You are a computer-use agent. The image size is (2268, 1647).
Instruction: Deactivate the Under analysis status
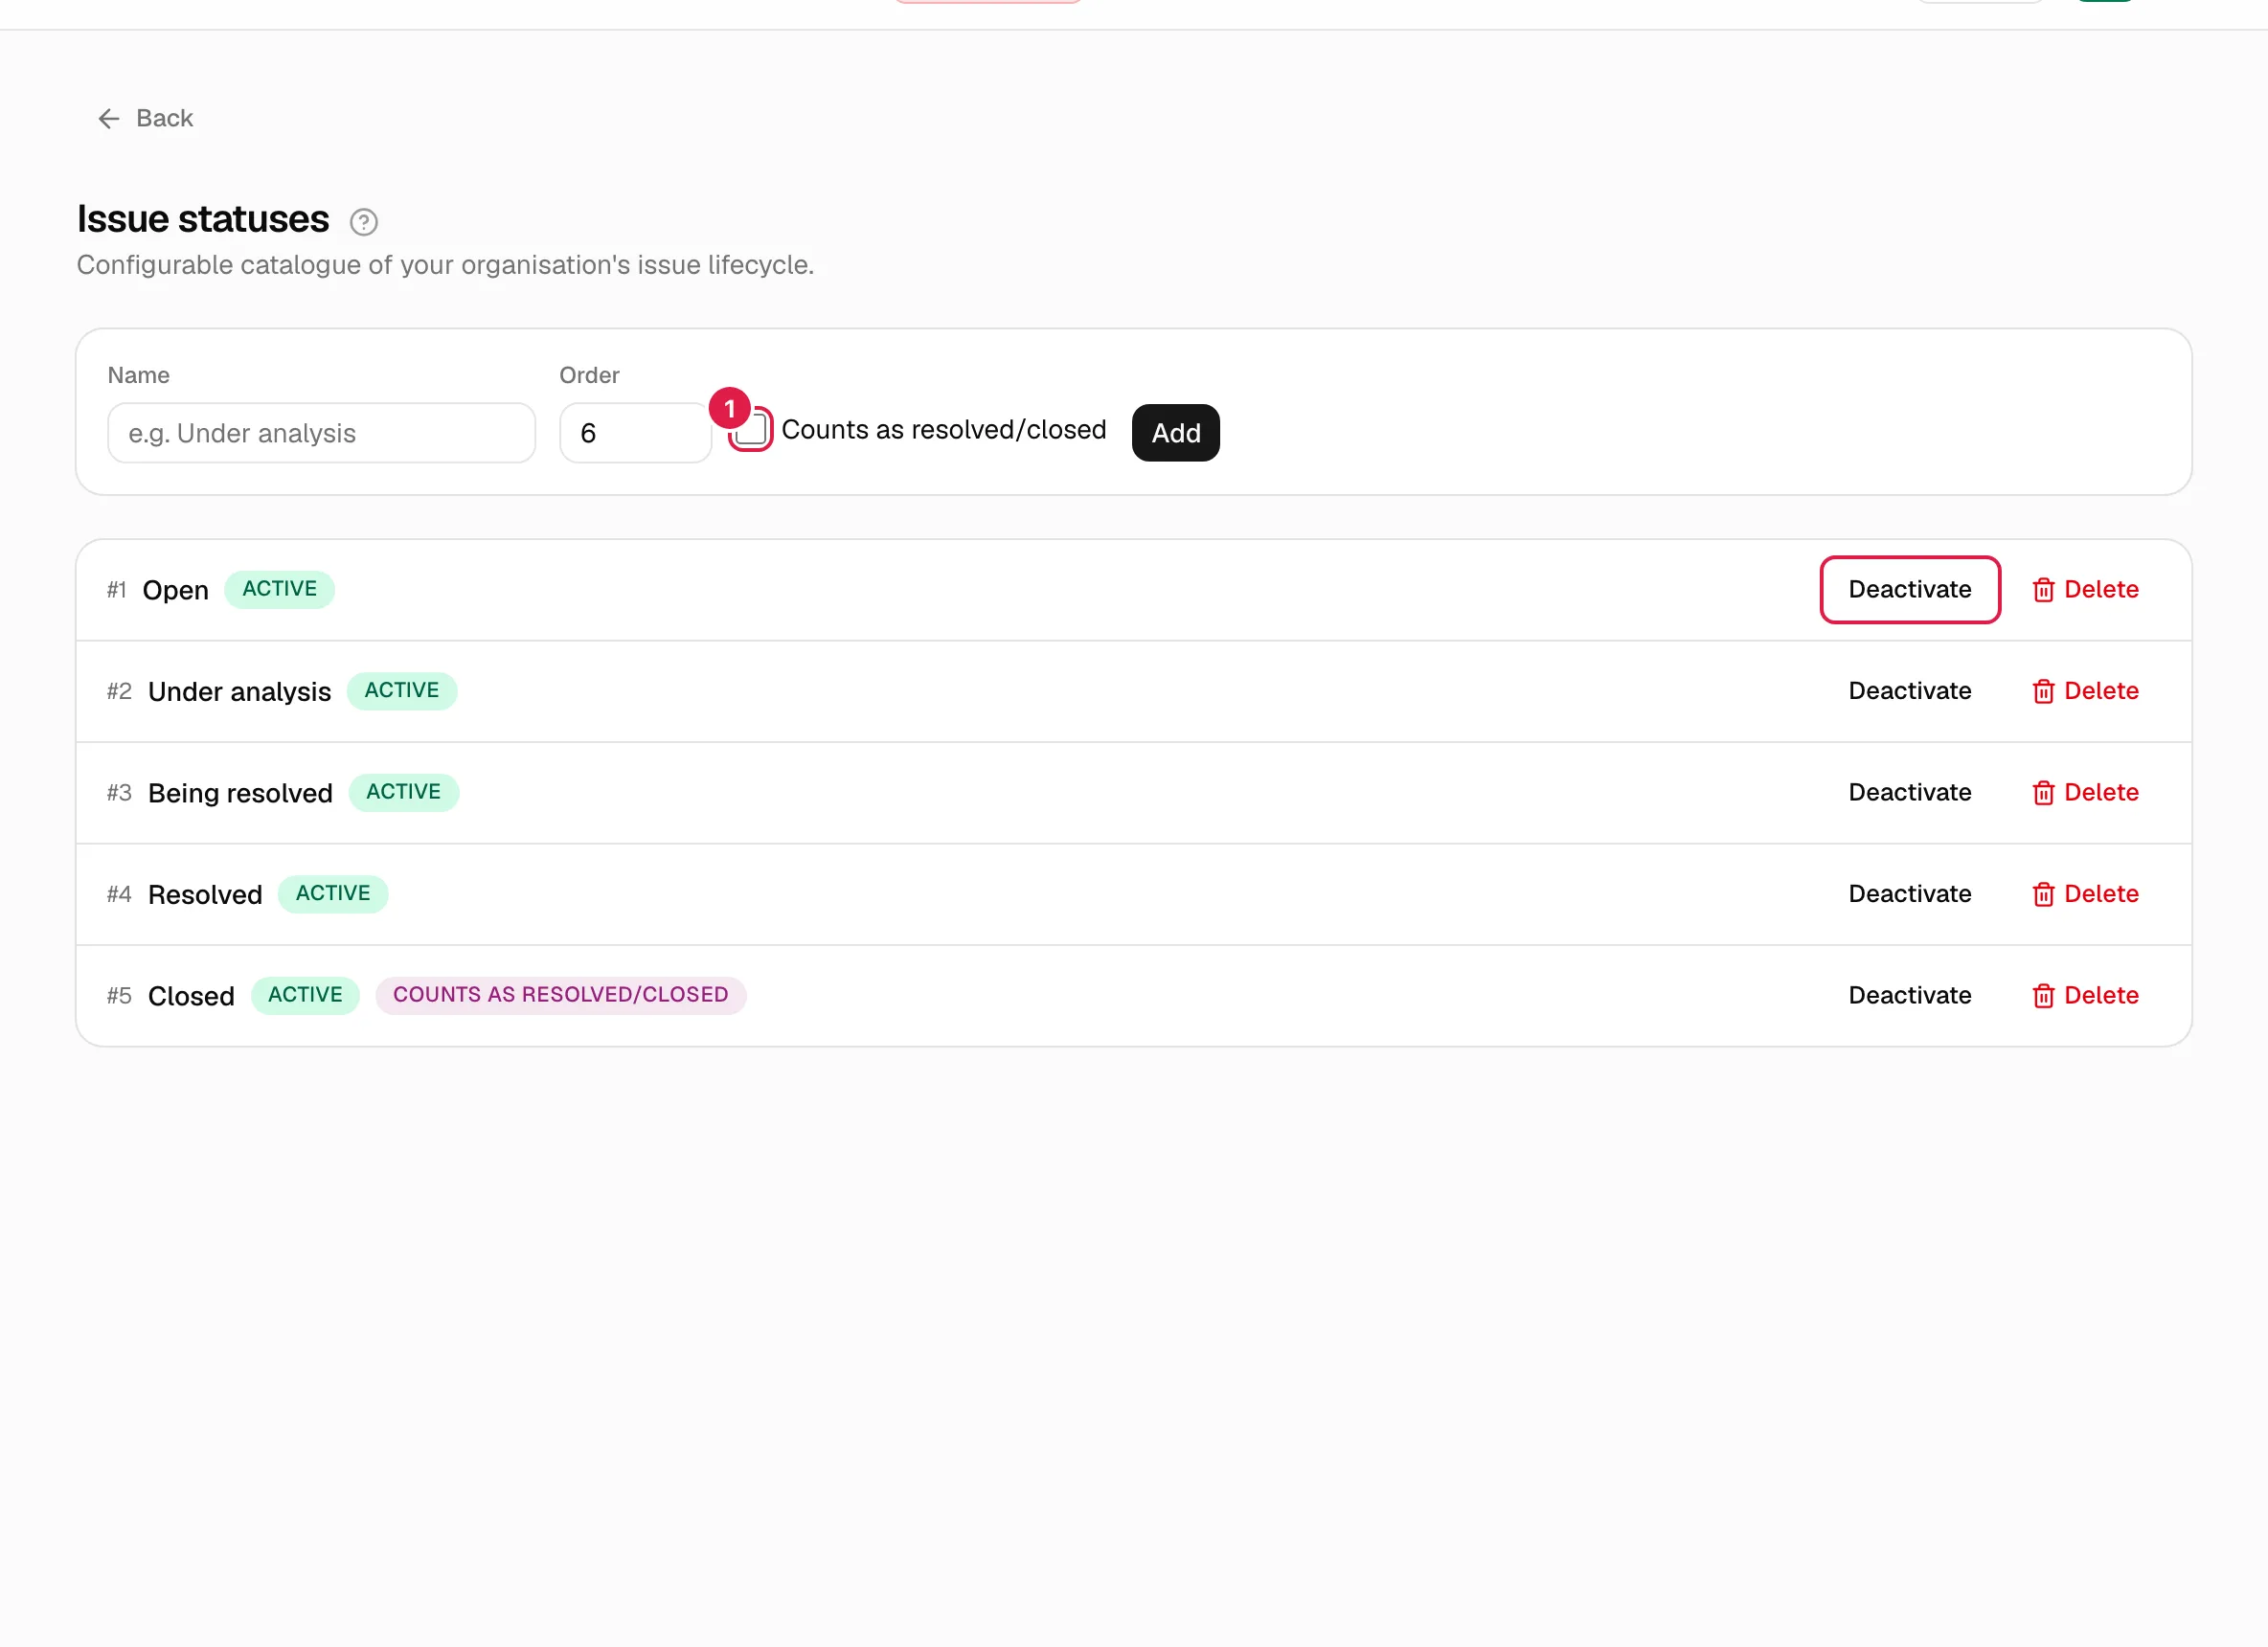[x=1909, y=691]
